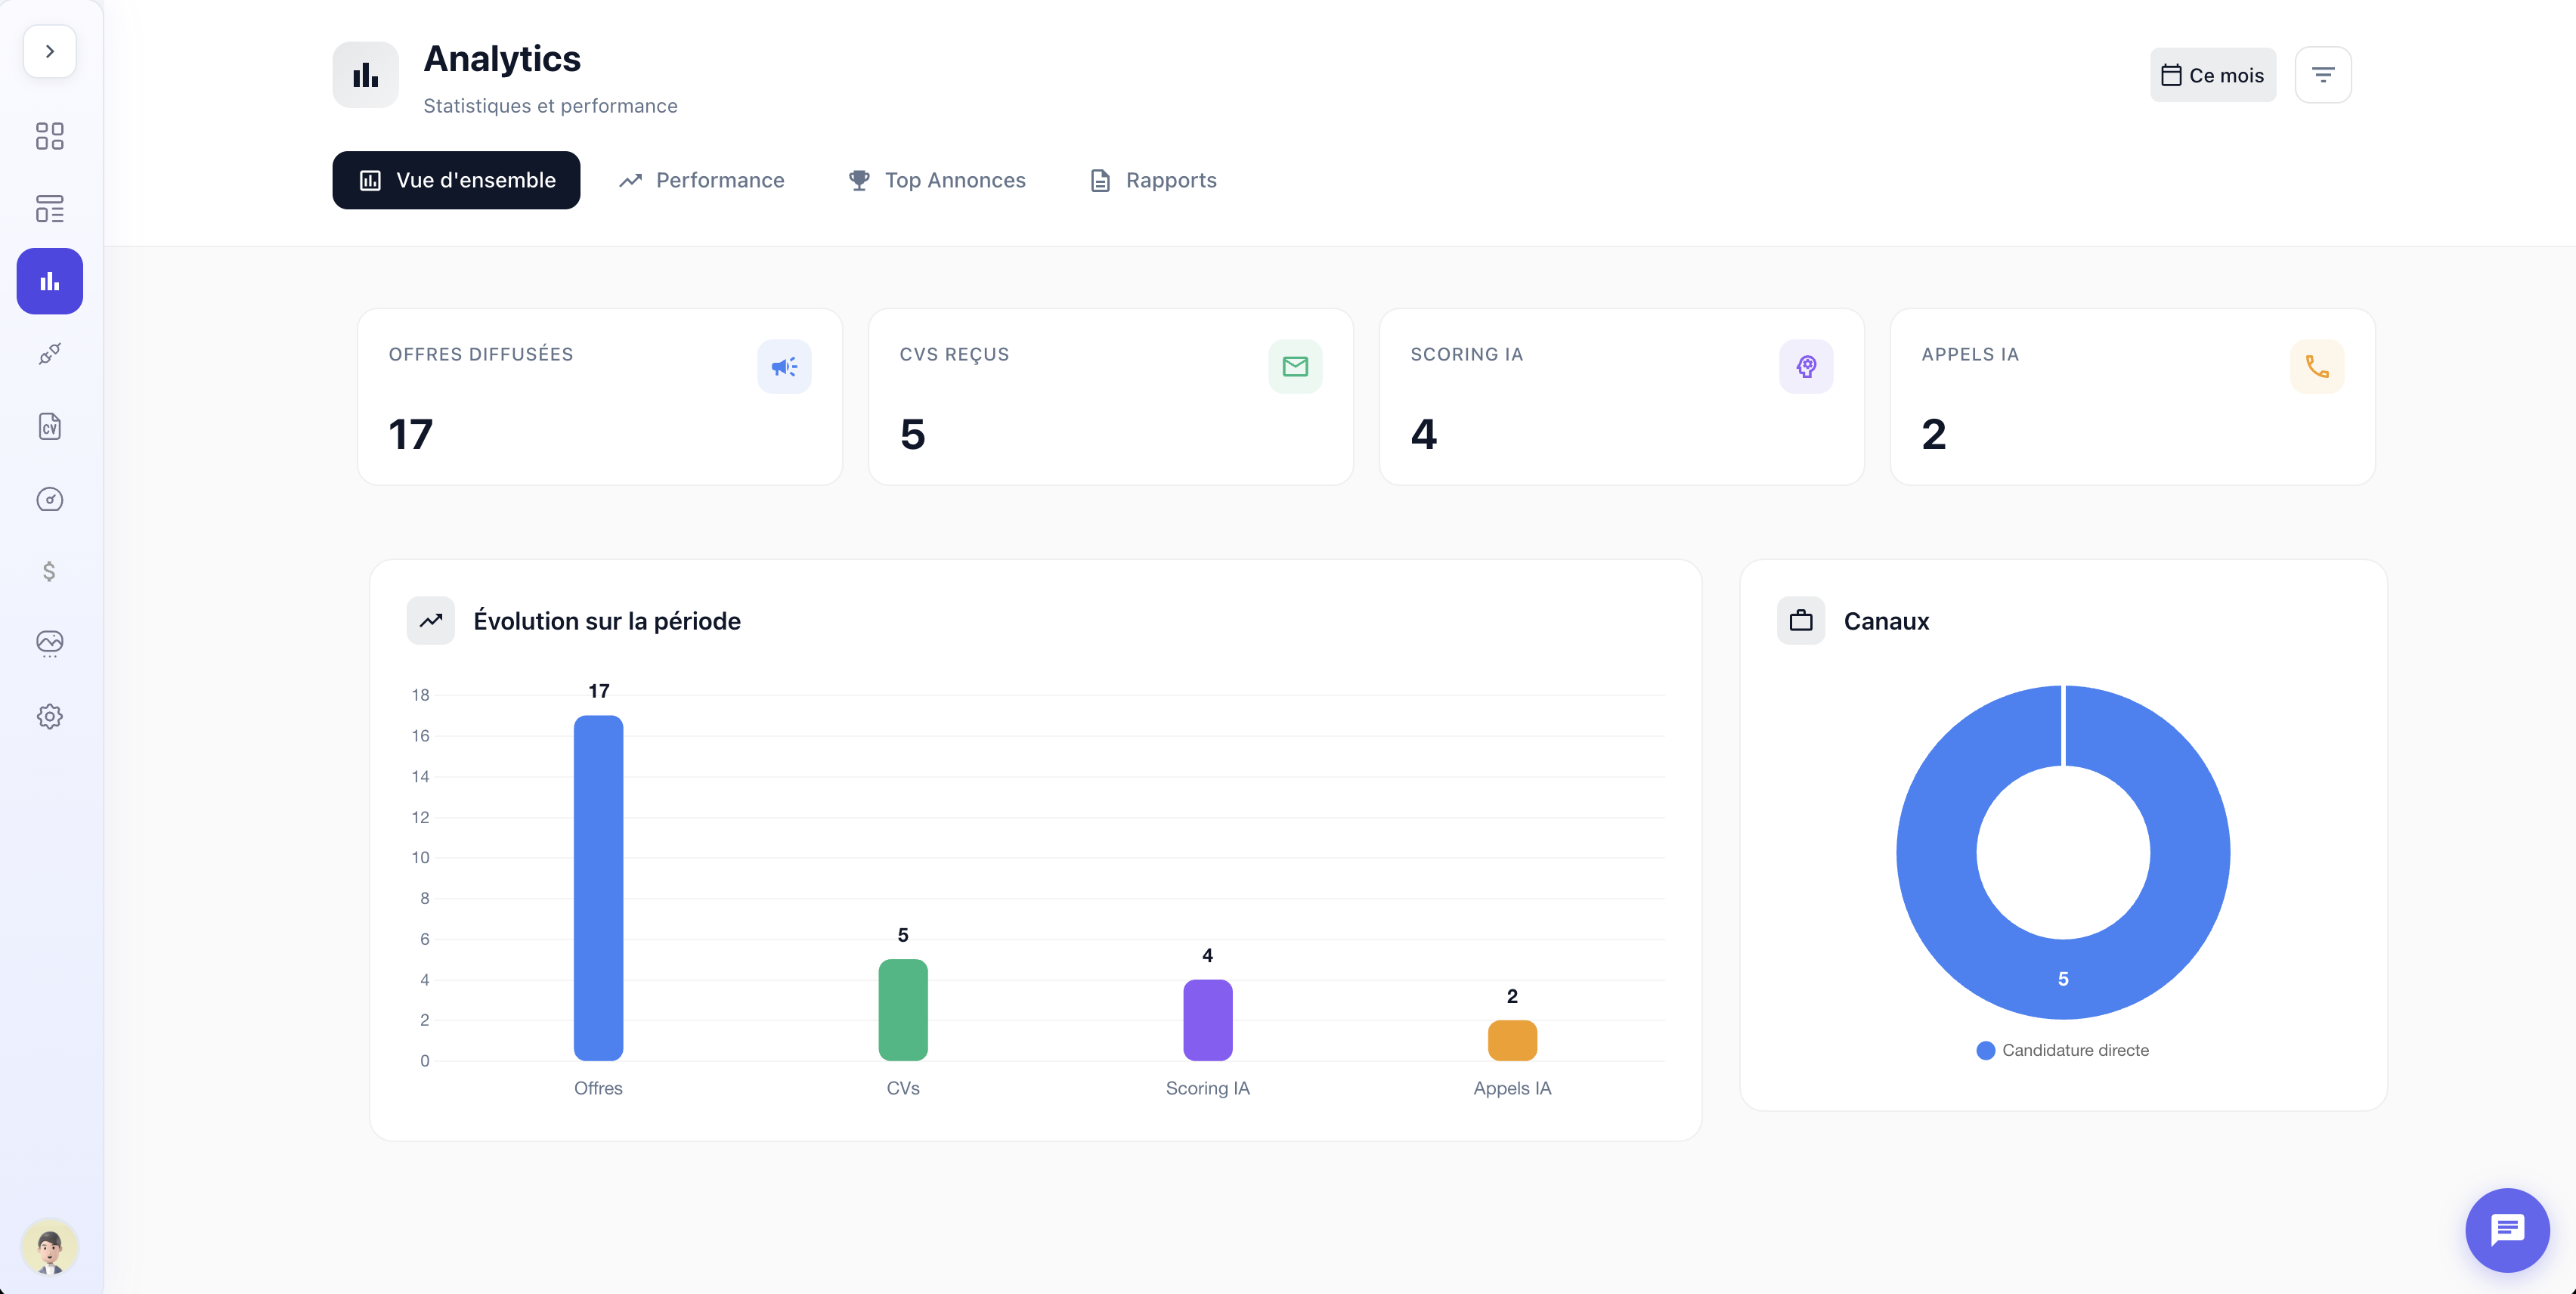Click the blue Offres bar in chart
The image size is (2576, 1294).
(598, 888)
